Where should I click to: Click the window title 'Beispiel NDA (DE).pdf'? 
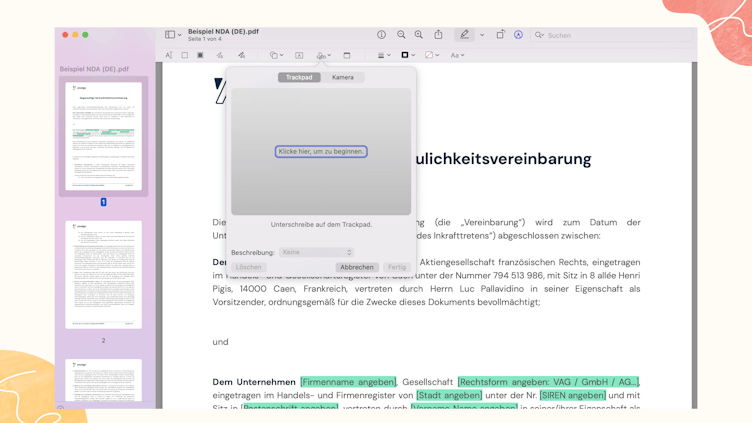[223, 31]
